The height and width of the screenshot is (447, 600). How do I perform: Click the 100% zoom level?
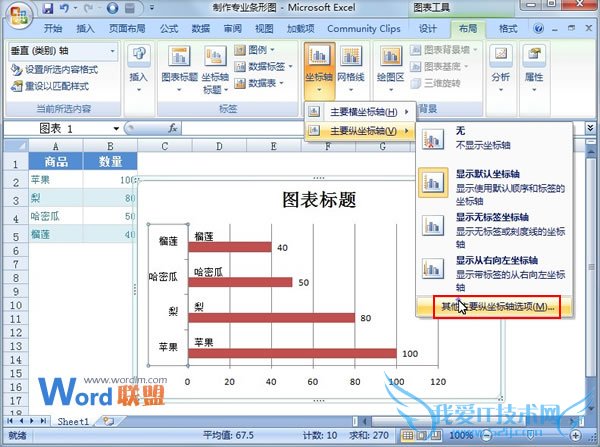click(461, 435)
